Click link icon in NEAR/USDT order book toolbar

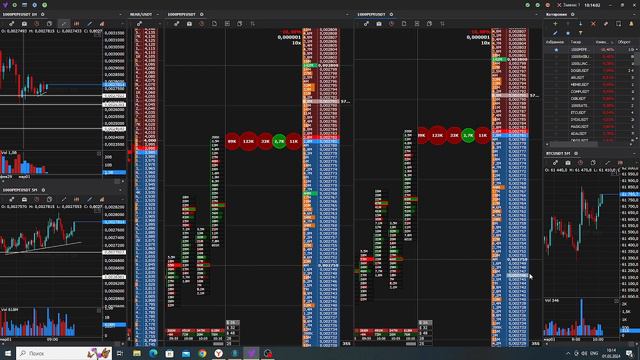pyautogui.click(x=140, y=24)
